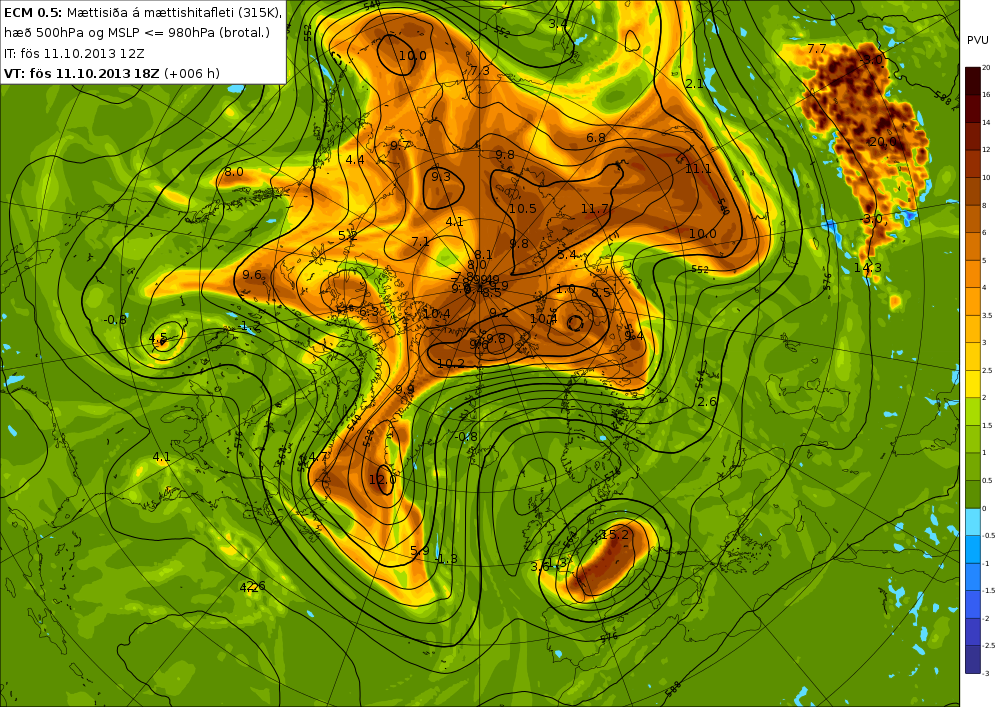Viewport: 1000px width, 707px height.
Task: Click the map value '9.7'
Action: click(x=400, y=146)
